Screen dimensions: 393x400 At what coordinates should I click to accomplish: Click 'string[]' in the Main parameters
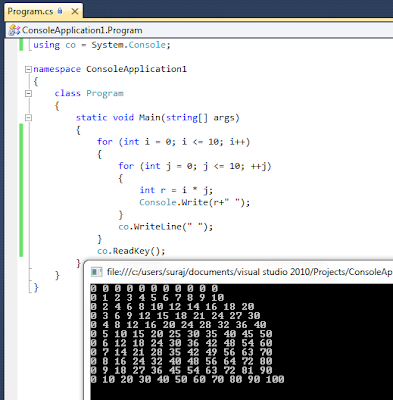click(x=187, y=118)
